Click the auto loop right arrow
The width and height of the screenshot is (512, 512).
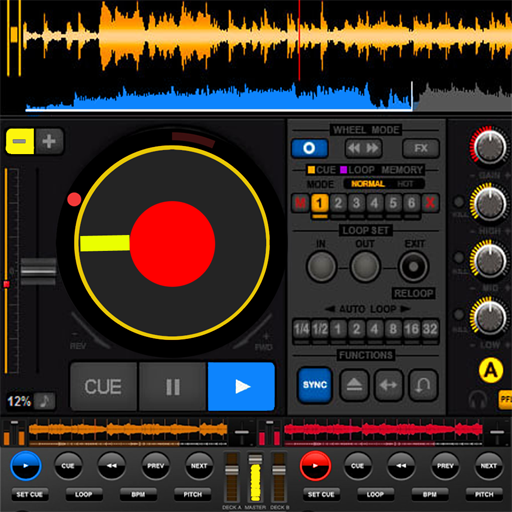coord(405,309)
